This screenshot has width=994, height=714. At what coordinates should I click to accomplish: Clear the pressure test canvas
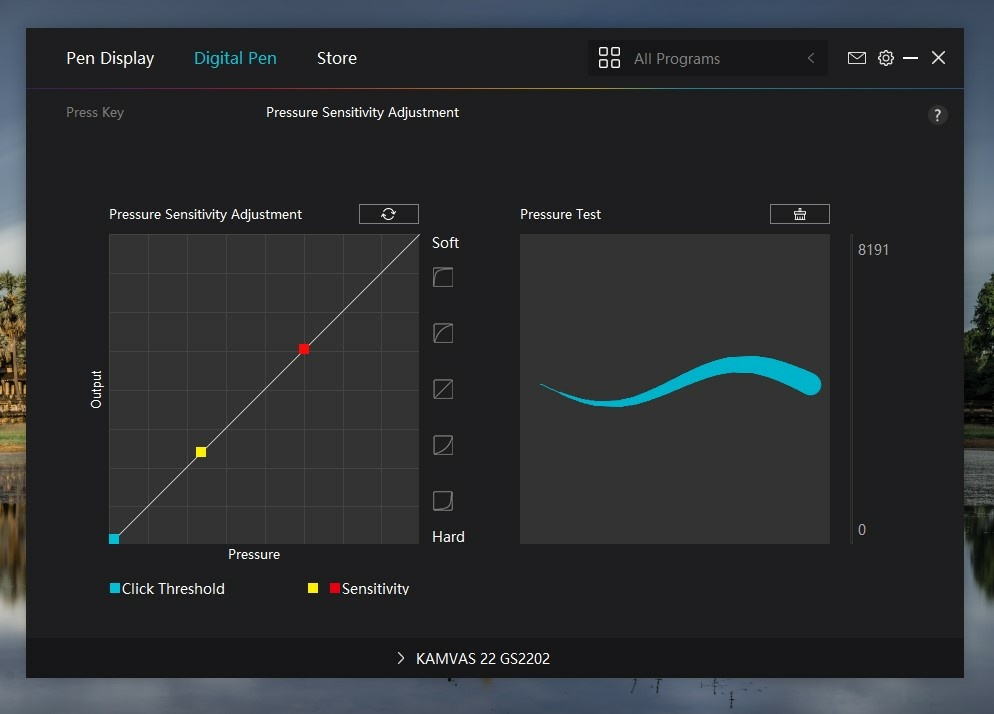pyautogui.click(x=799, y=214)
